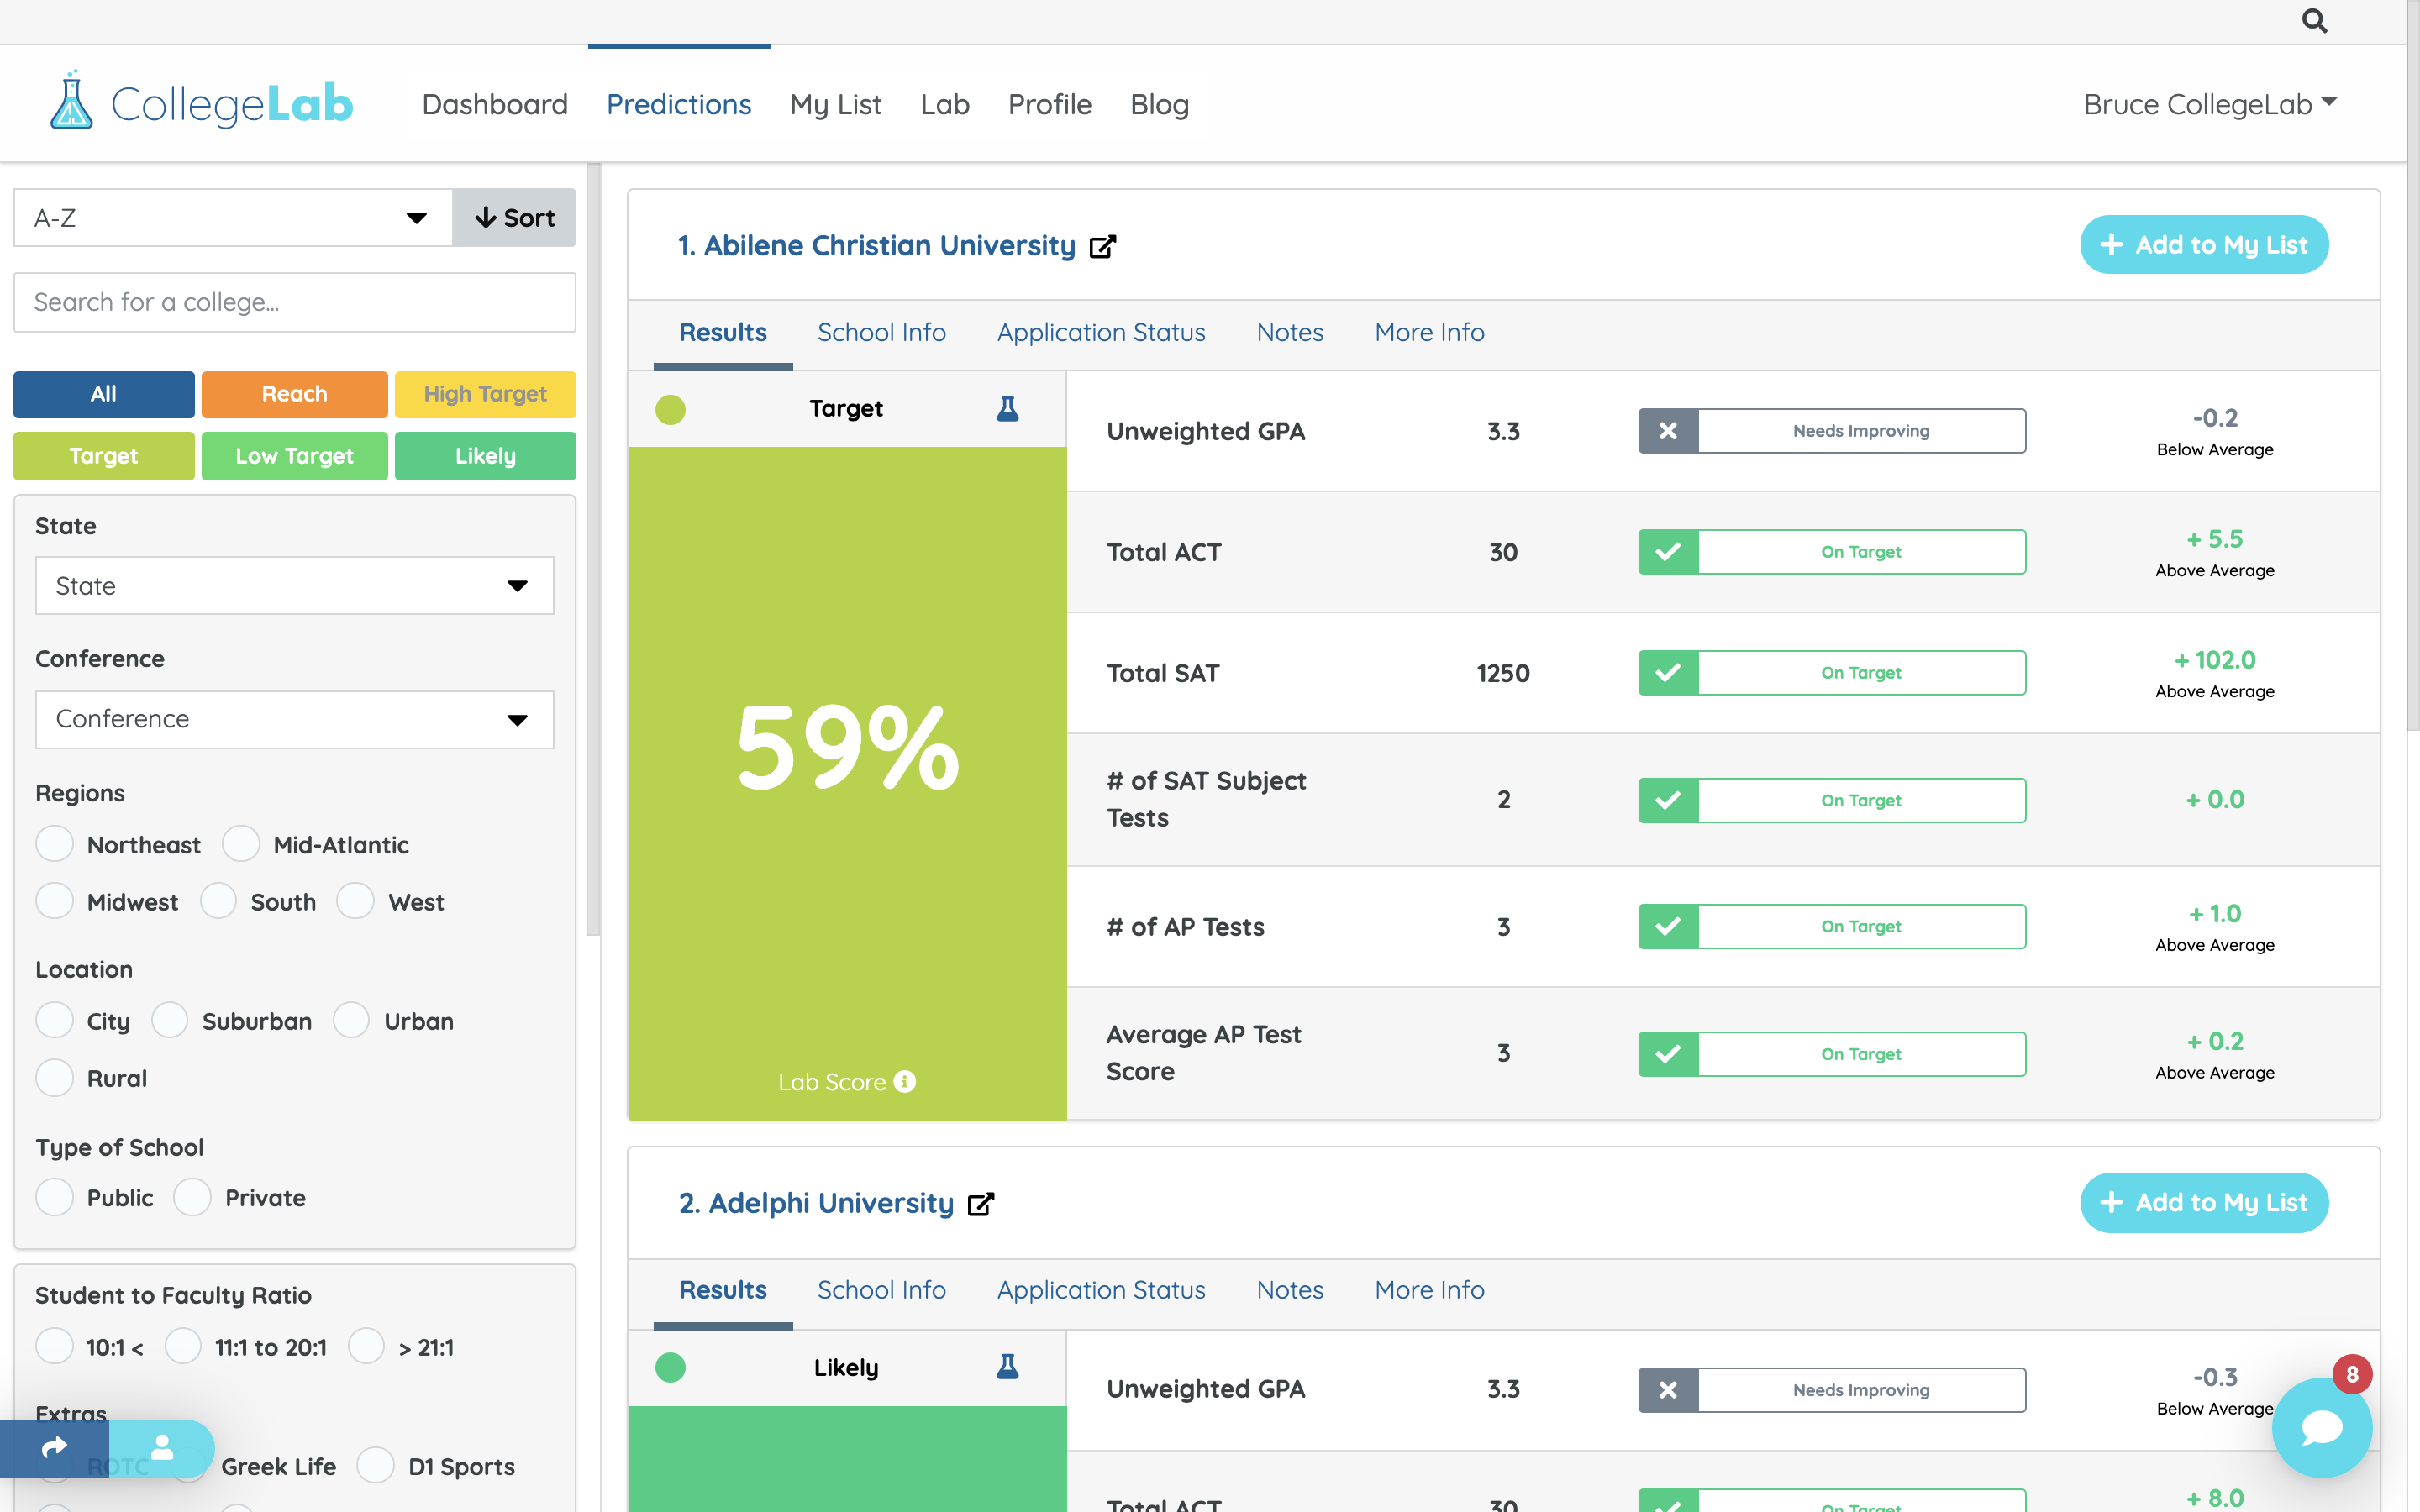Screen dimensions: 2420x1512
Task: Click the user profile icon at bottom
Action: tap(162, 1447)
